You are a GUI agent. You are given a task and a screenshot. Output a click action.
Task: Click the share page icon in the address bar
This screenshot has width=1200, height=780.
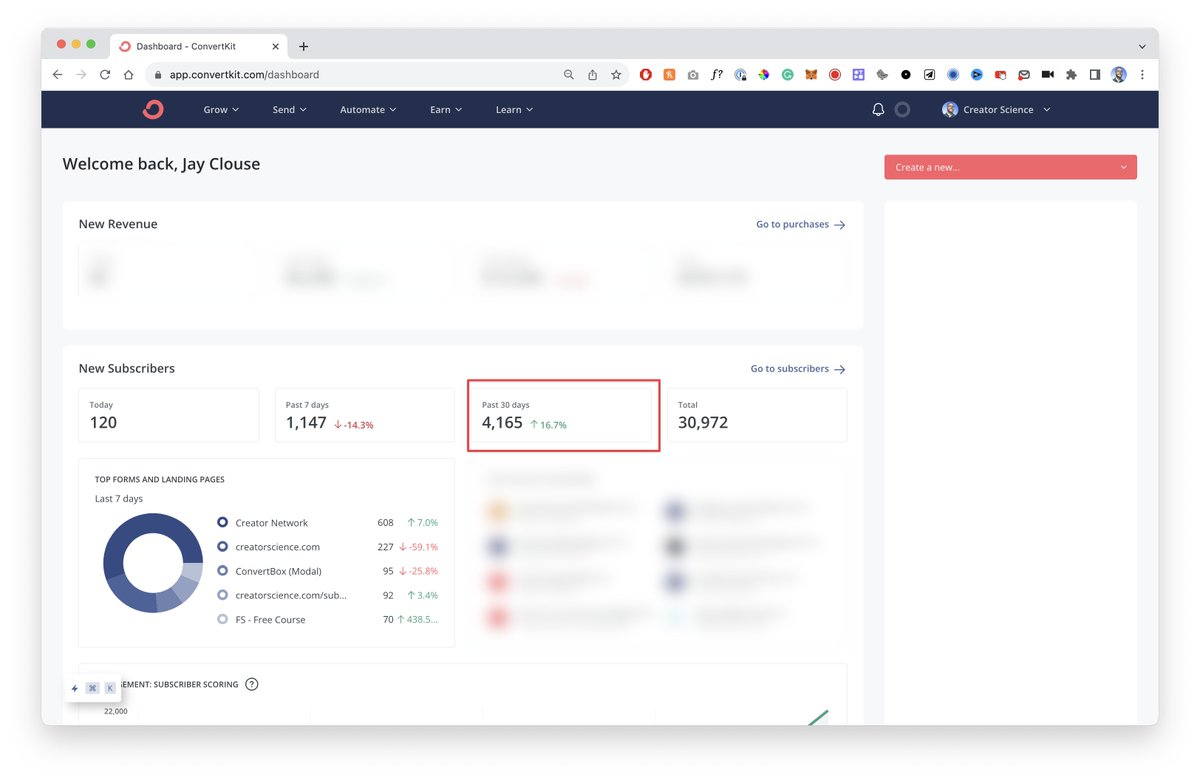tap(593, 75)
